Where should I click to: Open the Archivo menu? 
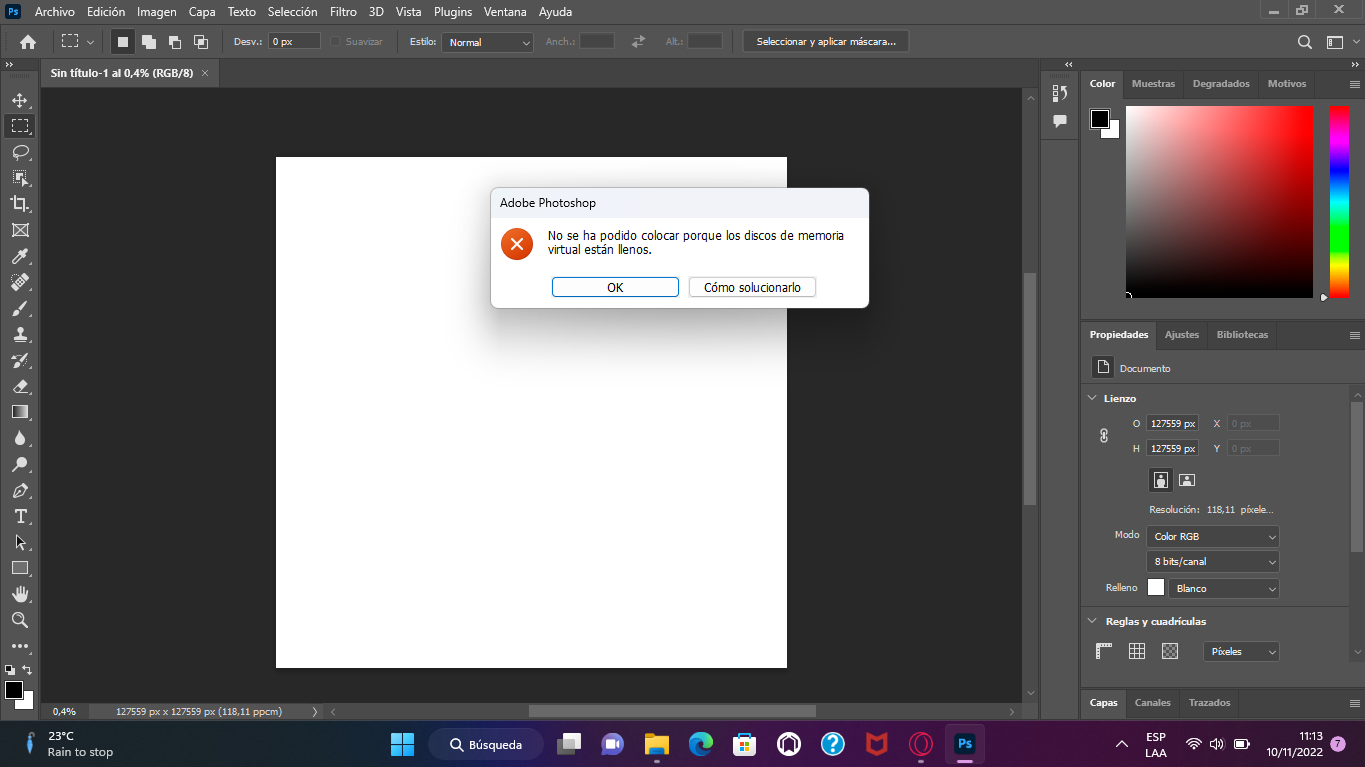pyautogui.click(x=54, y=12)
